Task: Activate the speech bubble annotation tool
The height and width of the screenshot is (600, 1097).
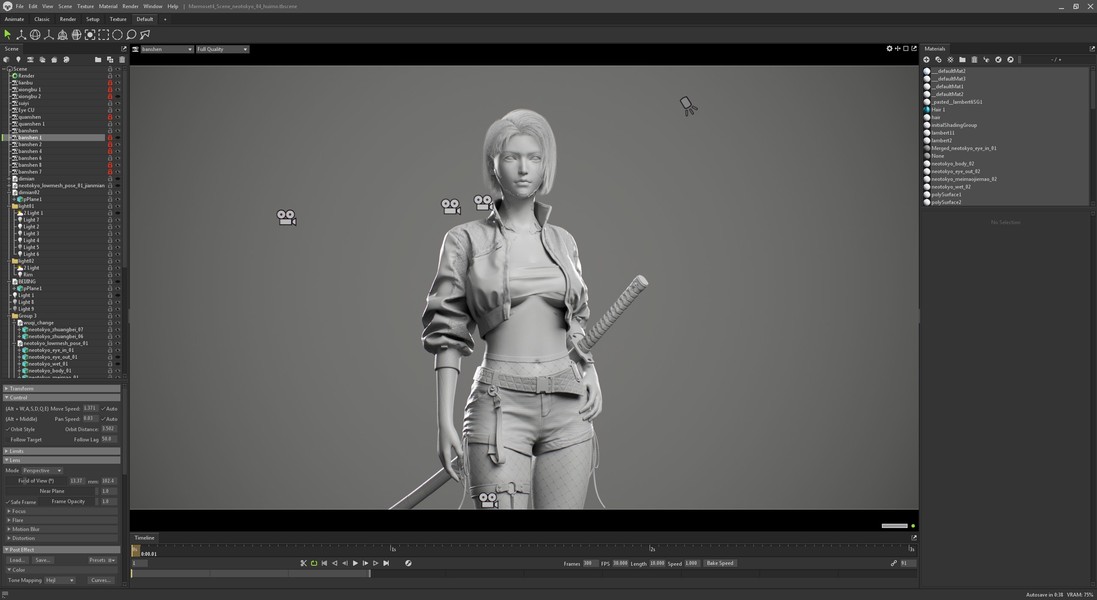Action: click(x=131, y=34)
